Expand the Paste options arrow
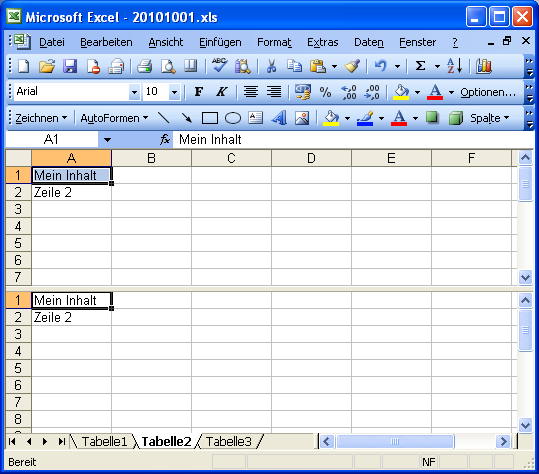 [334, 66]
